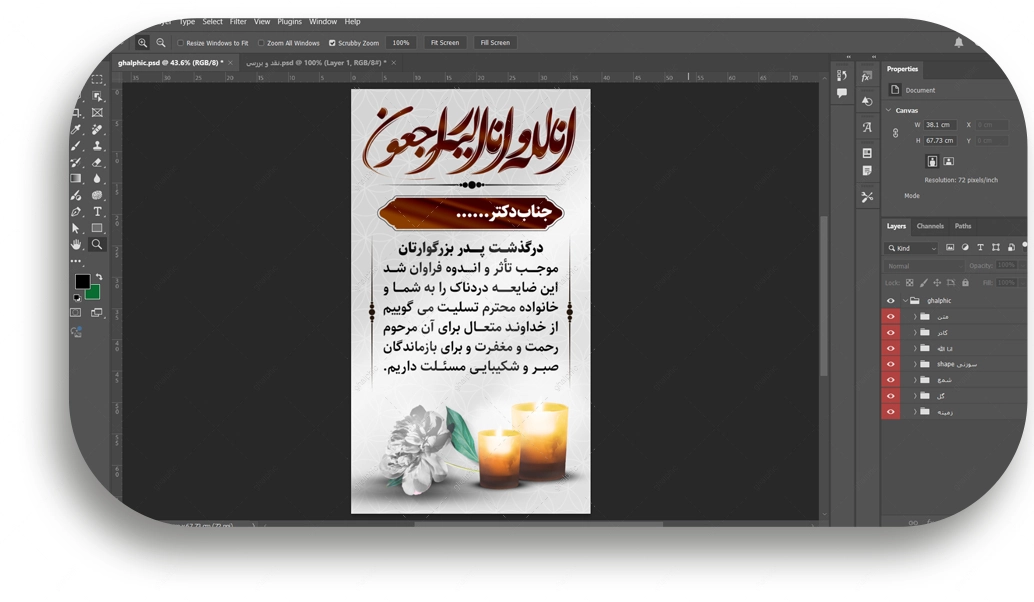Uncheck the Scrubby Zoom checkbox
1034x602 pixels.
click(332, 43)
